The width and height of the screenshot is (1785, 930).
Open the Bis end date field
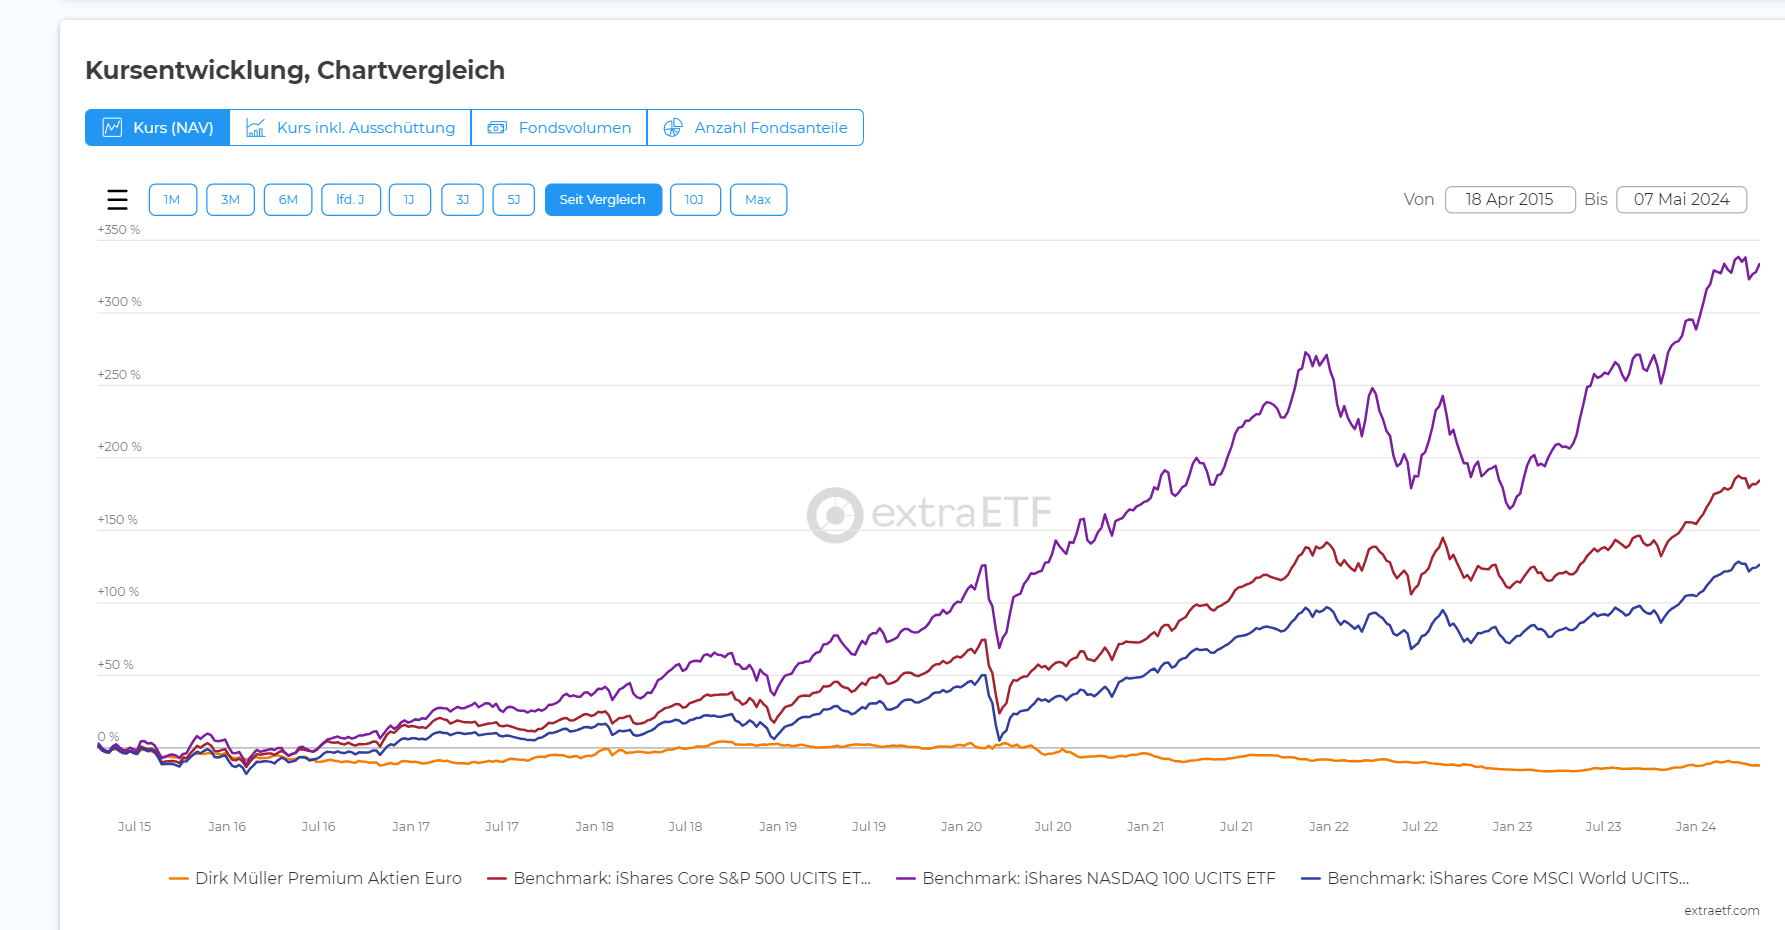[x=1681, y=200]
